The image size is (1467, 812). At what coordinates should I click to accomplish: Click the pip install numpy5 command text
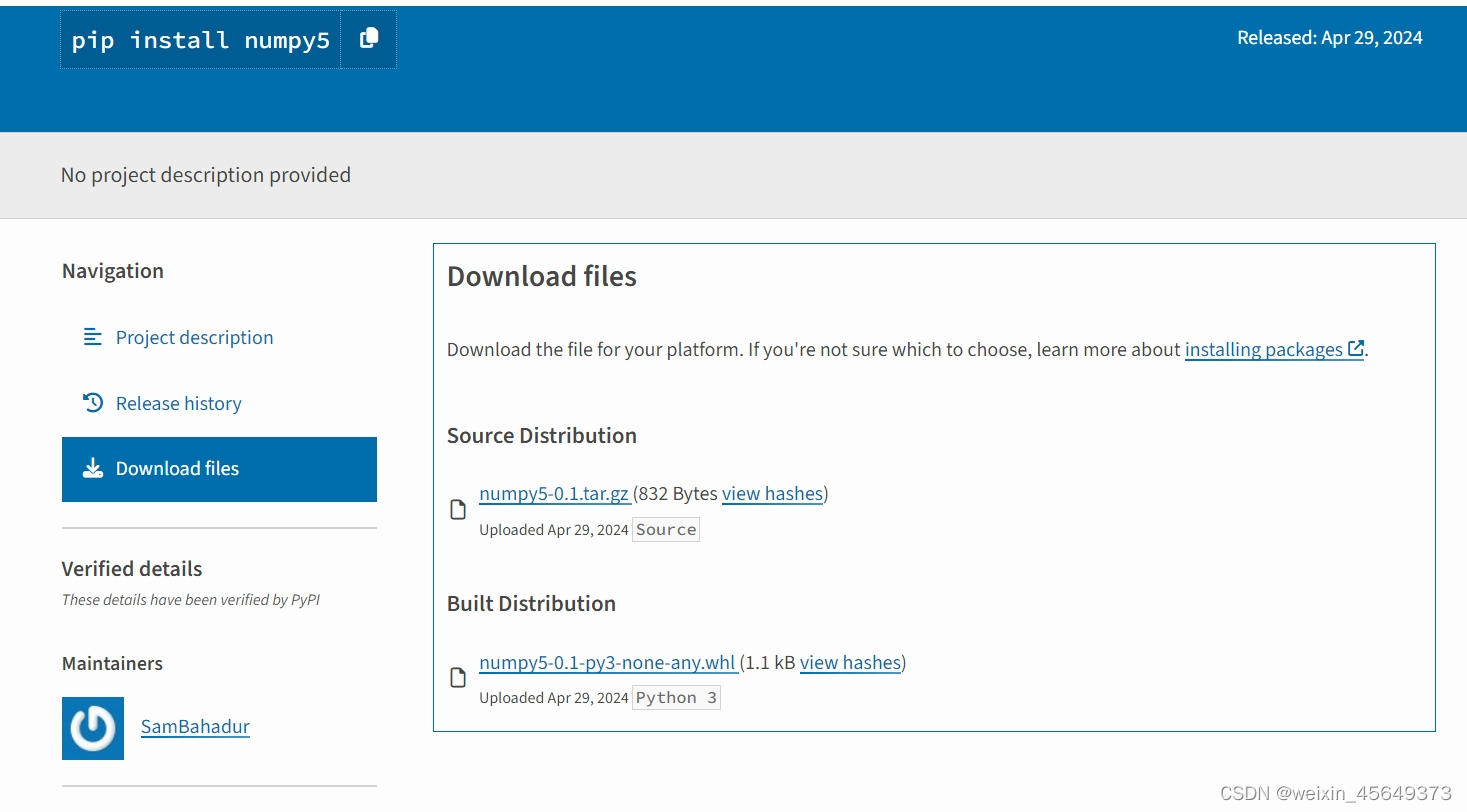[201, 40]
